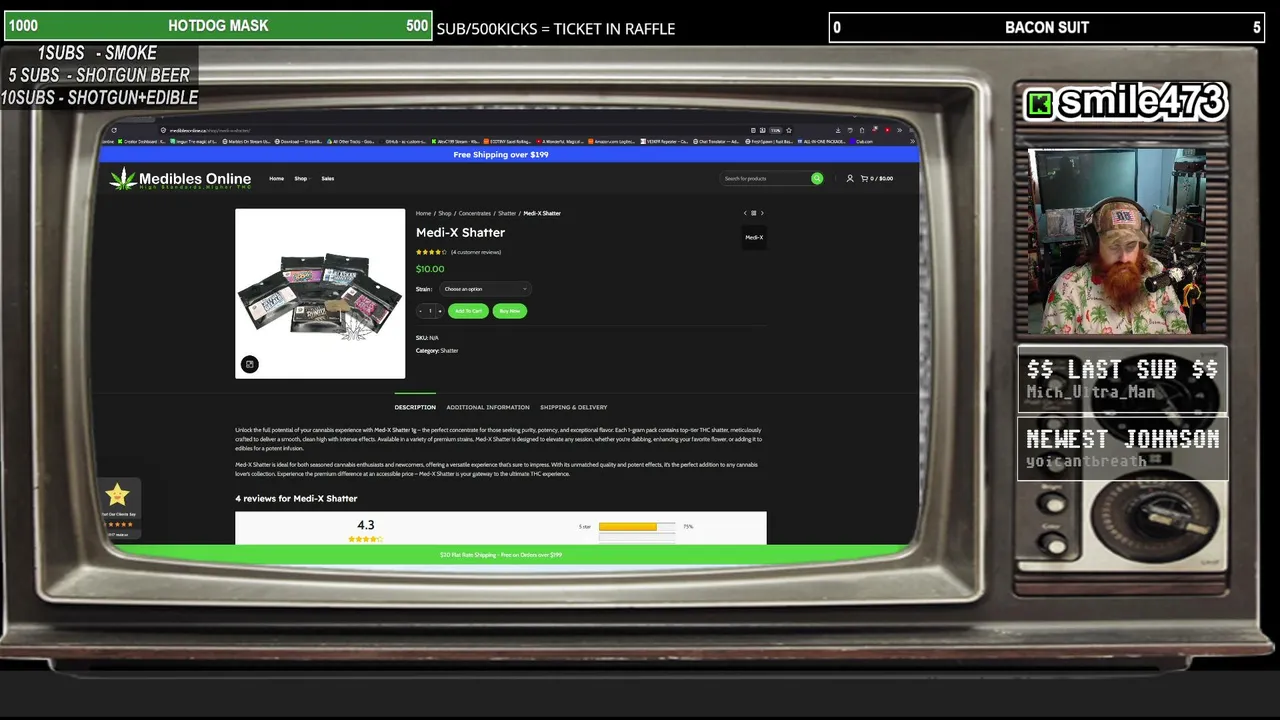Click the $10.00 price text

tap(430, 269)
